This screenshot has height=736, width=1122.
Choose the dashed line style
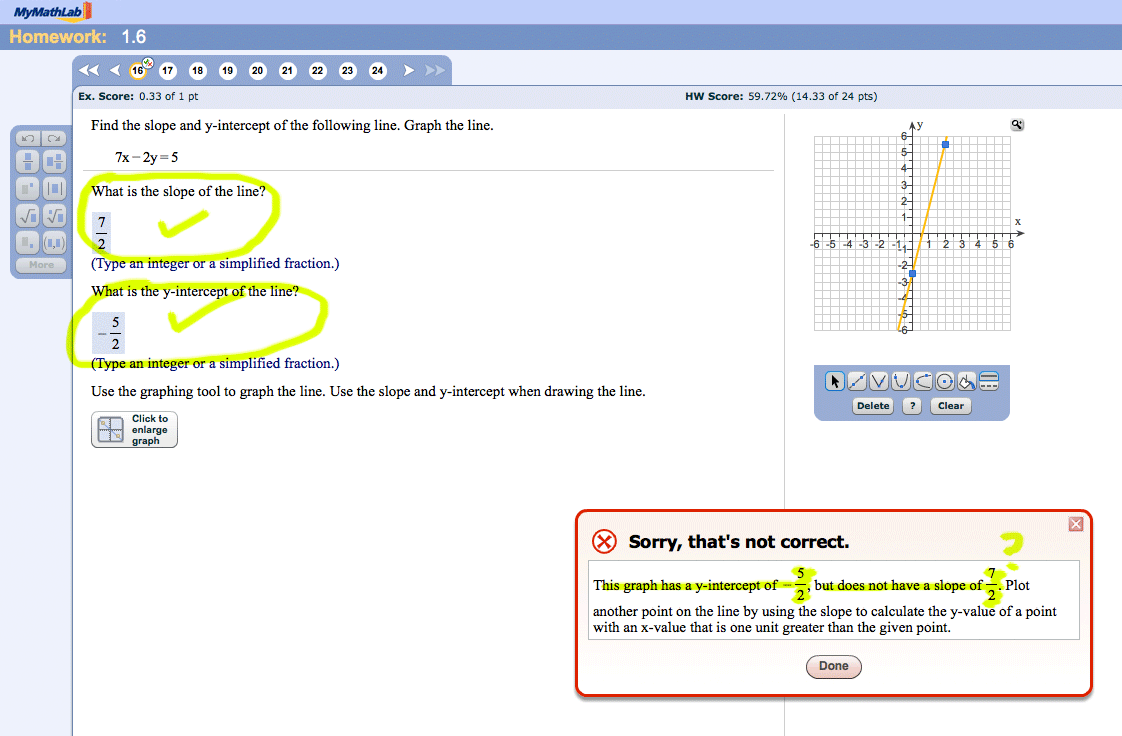(989, 386)
